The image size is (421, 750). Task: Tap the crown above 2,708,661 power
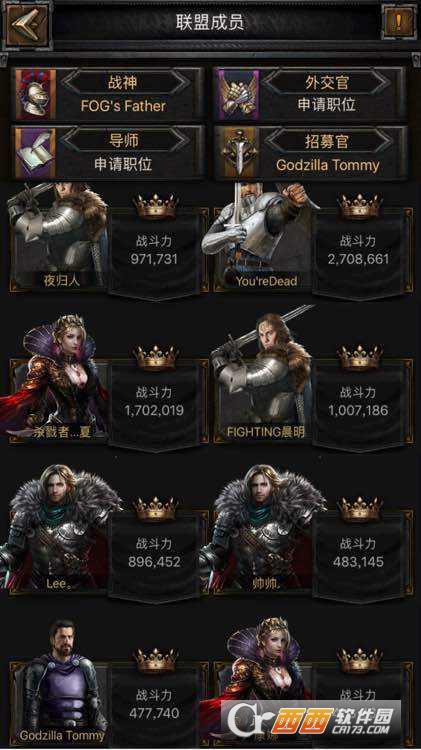click(360, 206)
